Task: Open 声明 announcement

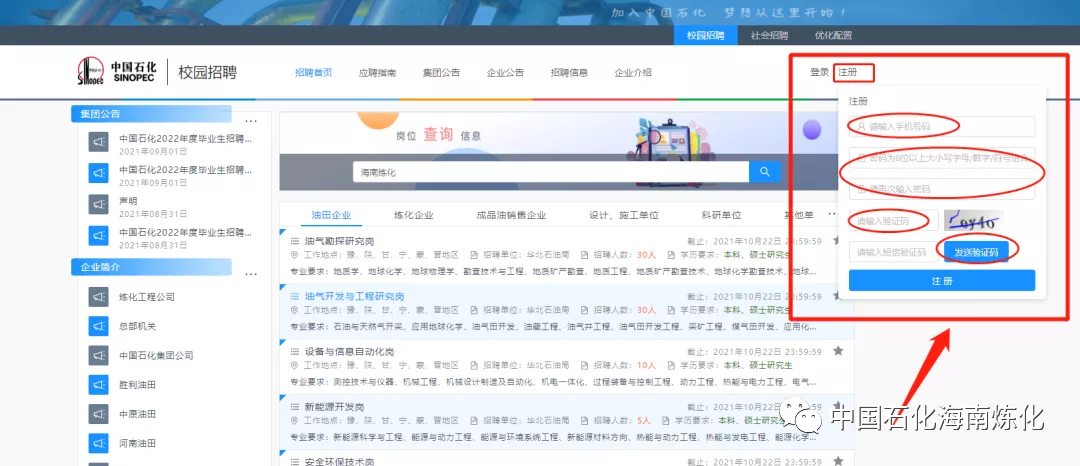Action: tap(128, 201)
